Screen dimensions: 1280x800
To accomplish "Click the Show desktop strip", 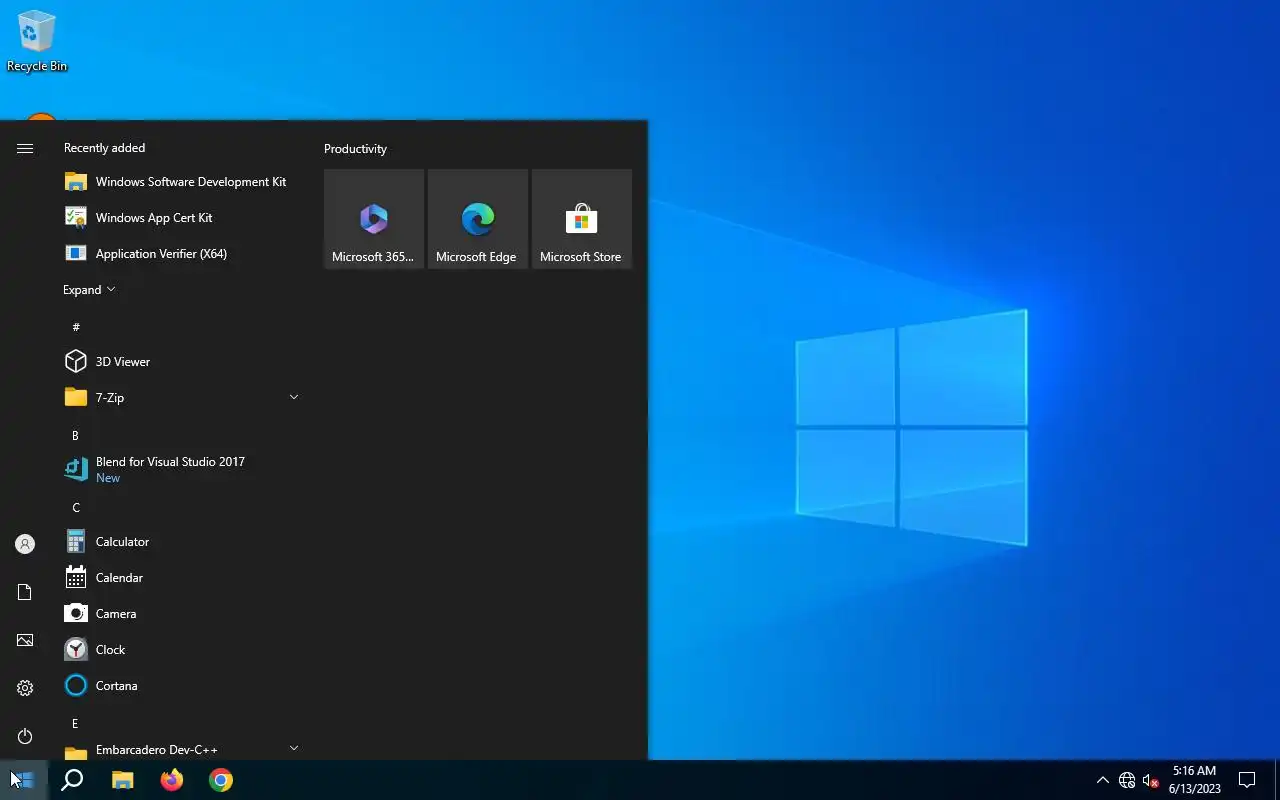I will tap(1277, 780).
